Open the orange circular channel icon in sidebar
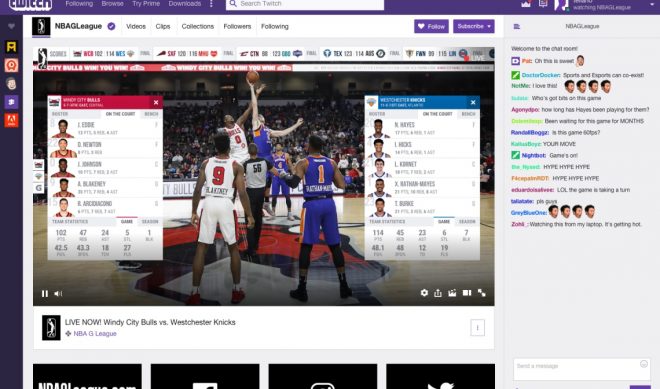Viewport: 660px width, 389px height. [11, 65]
